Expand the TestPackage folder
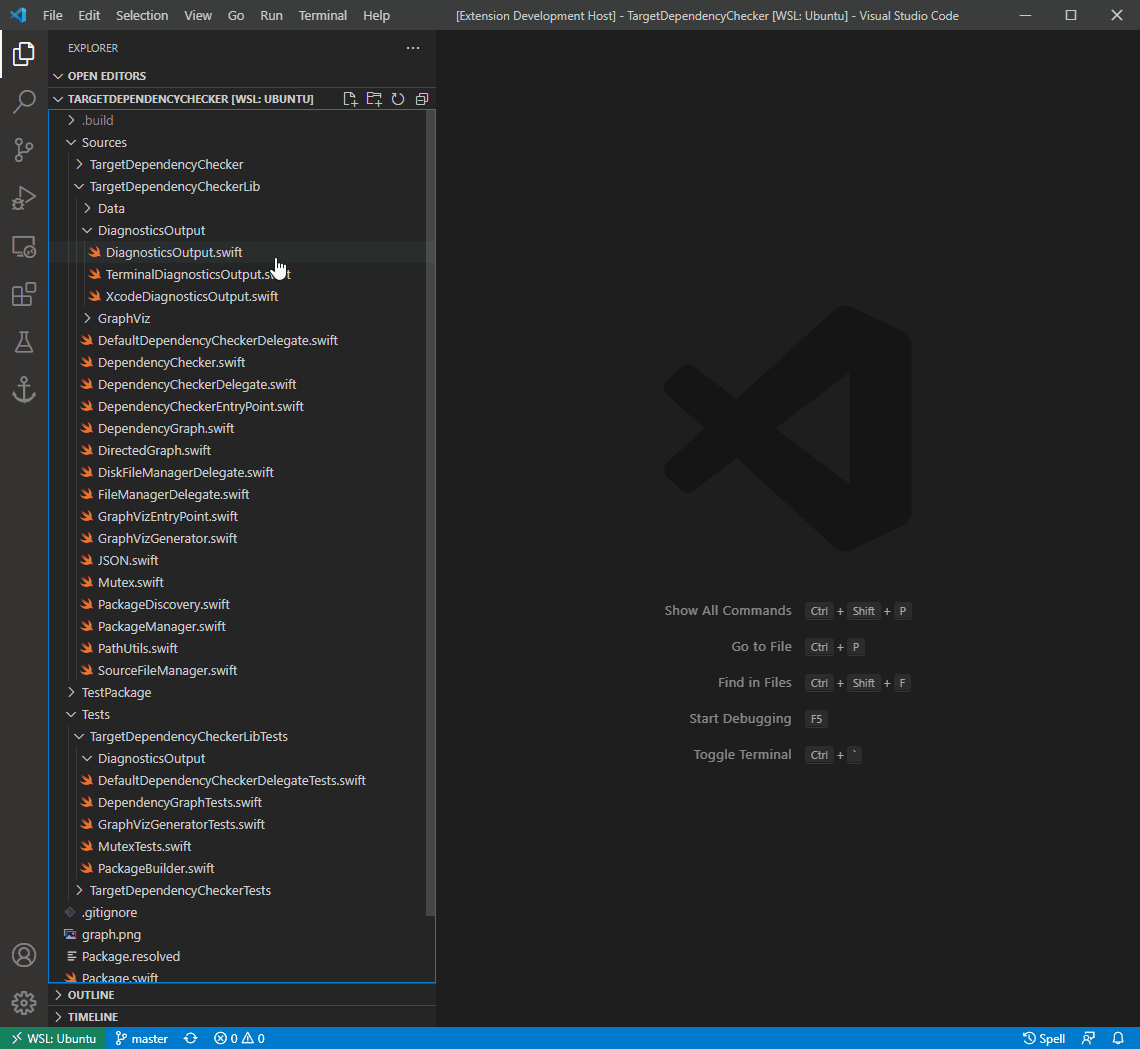 click(x=242, y=693)
